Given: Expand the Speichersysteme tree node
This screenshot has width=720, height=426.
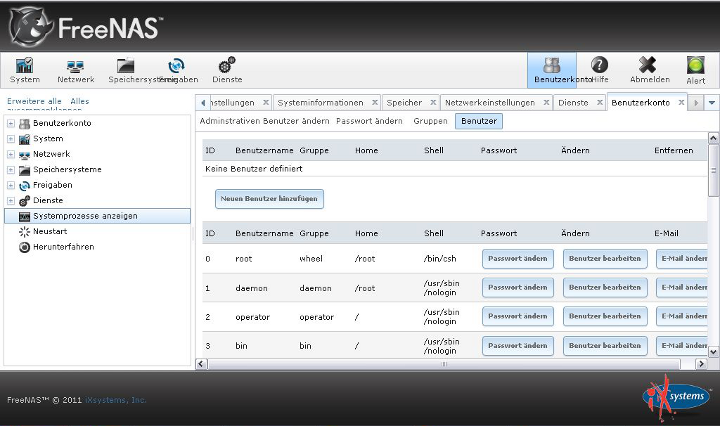Looking at the screenshot, I should click(x=11, y=170).
